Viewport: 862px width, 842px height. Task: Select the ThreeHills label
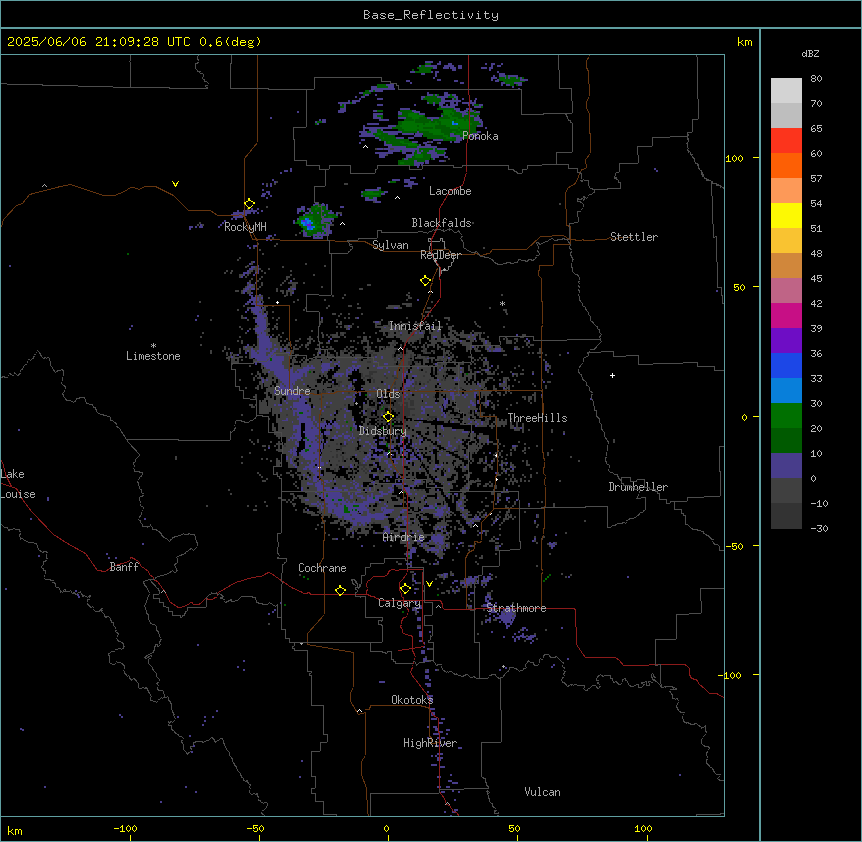coord(537,418)
